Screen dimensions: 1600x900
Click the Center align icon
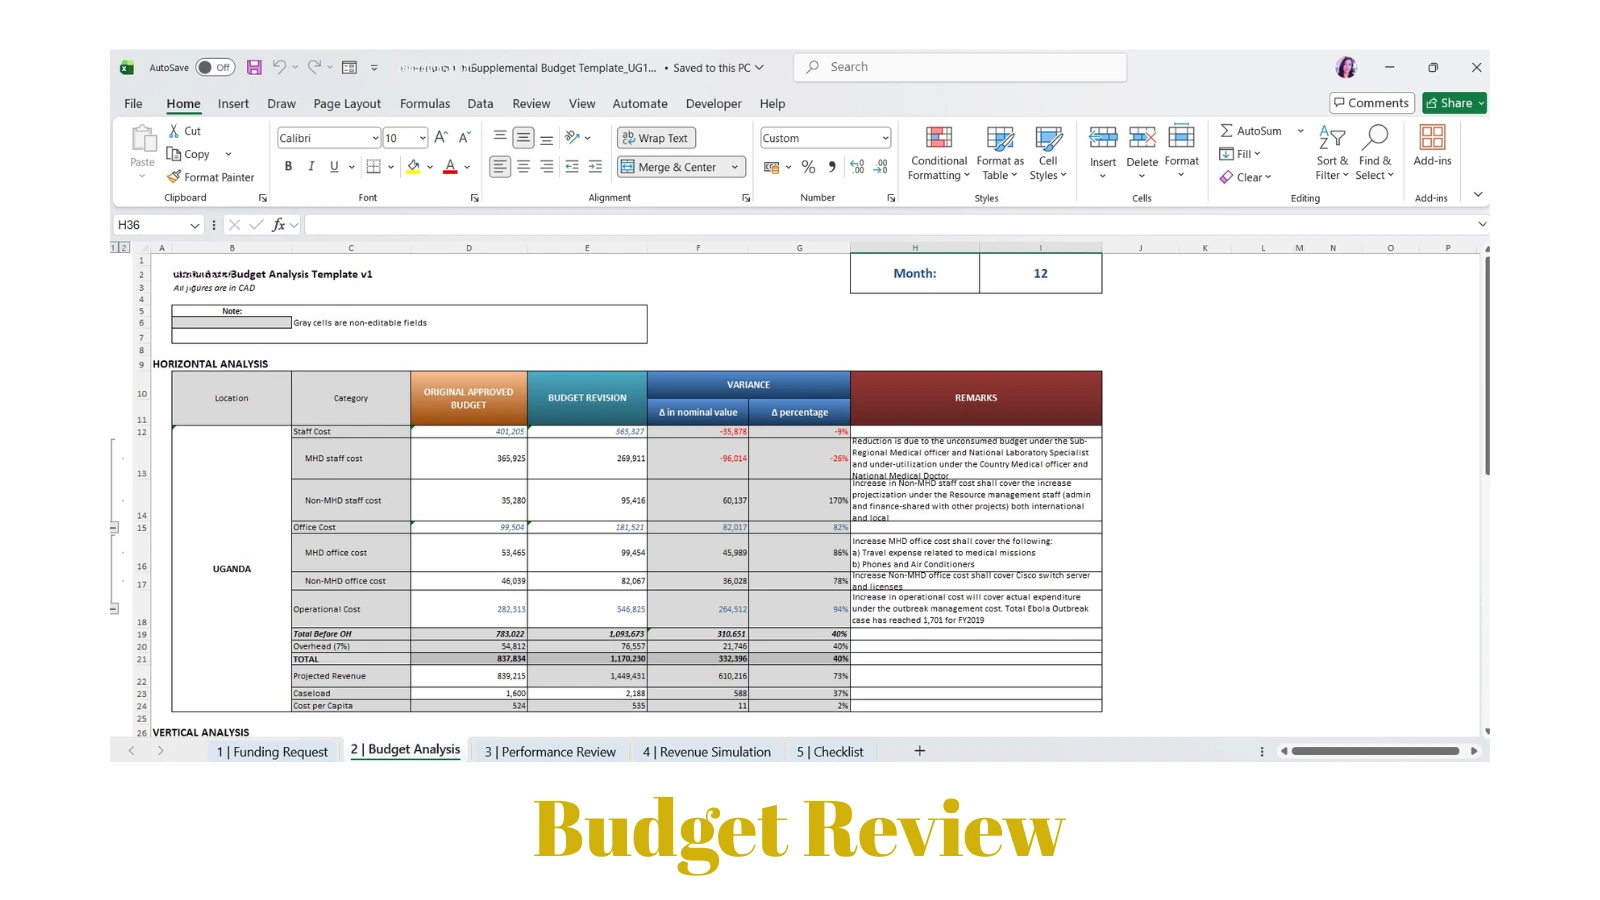pyautogui.click(x=523, y=167)
